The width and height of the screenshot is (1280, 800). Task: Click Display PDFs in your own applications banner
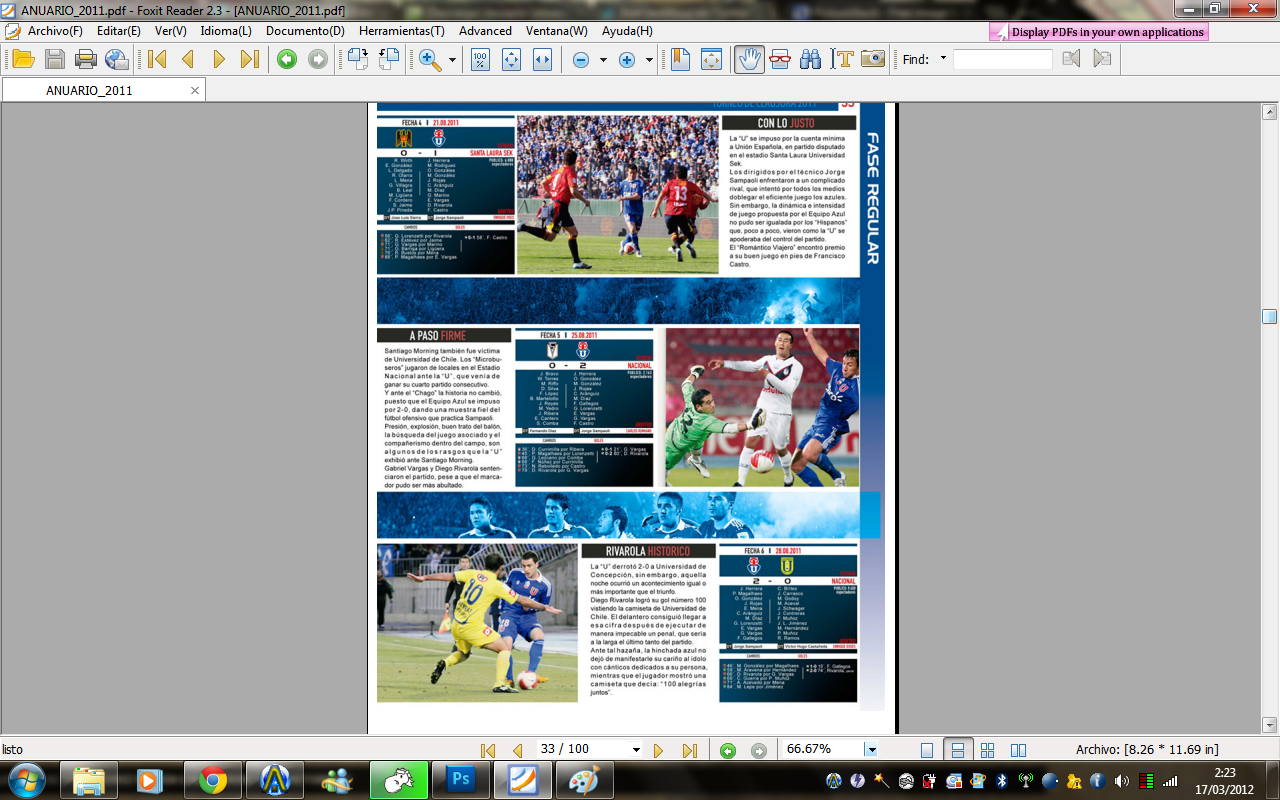(1099, 32)
